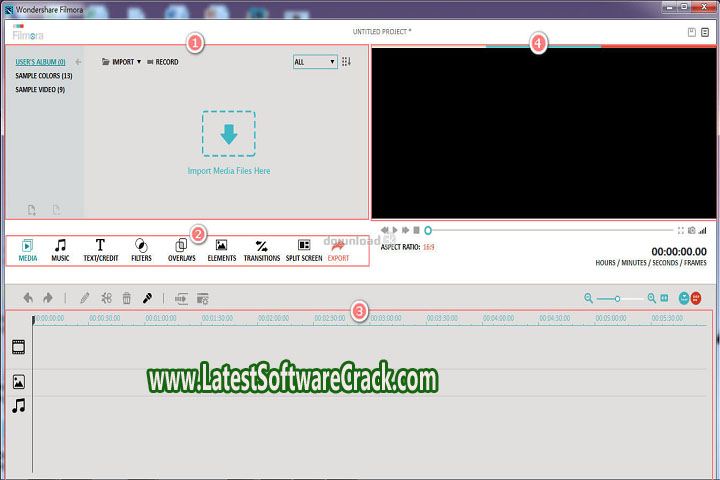Click the back arrow beside User's Album
Viewport: 720px width, 480px height.
78,62
